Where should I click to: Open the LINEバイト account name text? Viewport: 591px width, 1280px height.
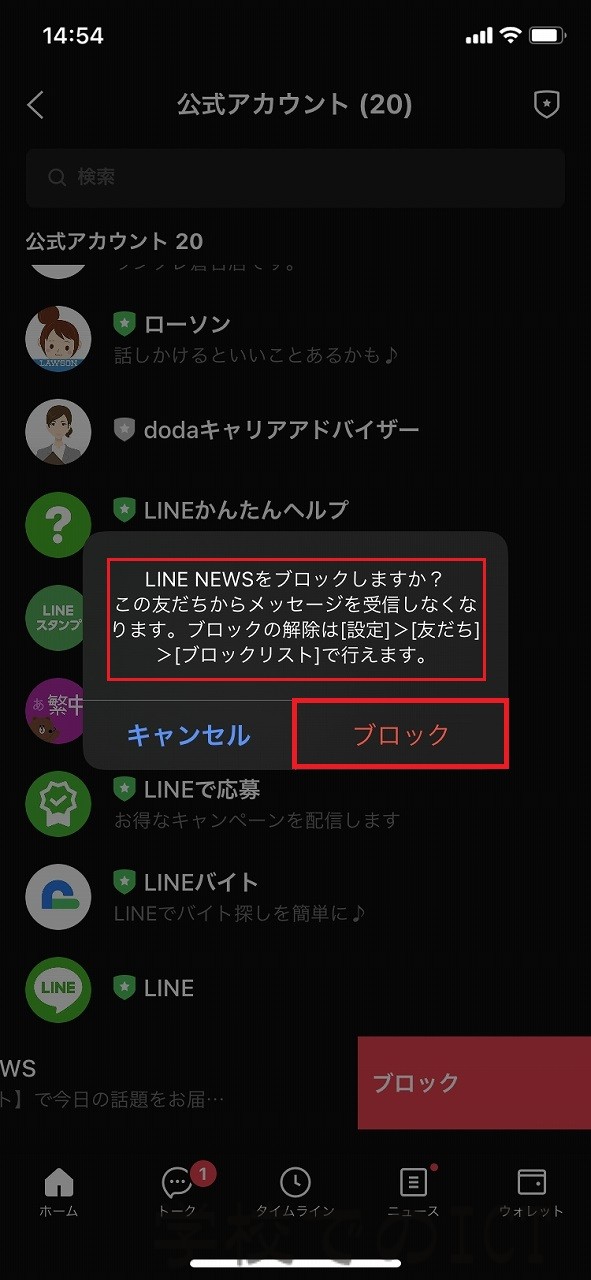(201, 882)
